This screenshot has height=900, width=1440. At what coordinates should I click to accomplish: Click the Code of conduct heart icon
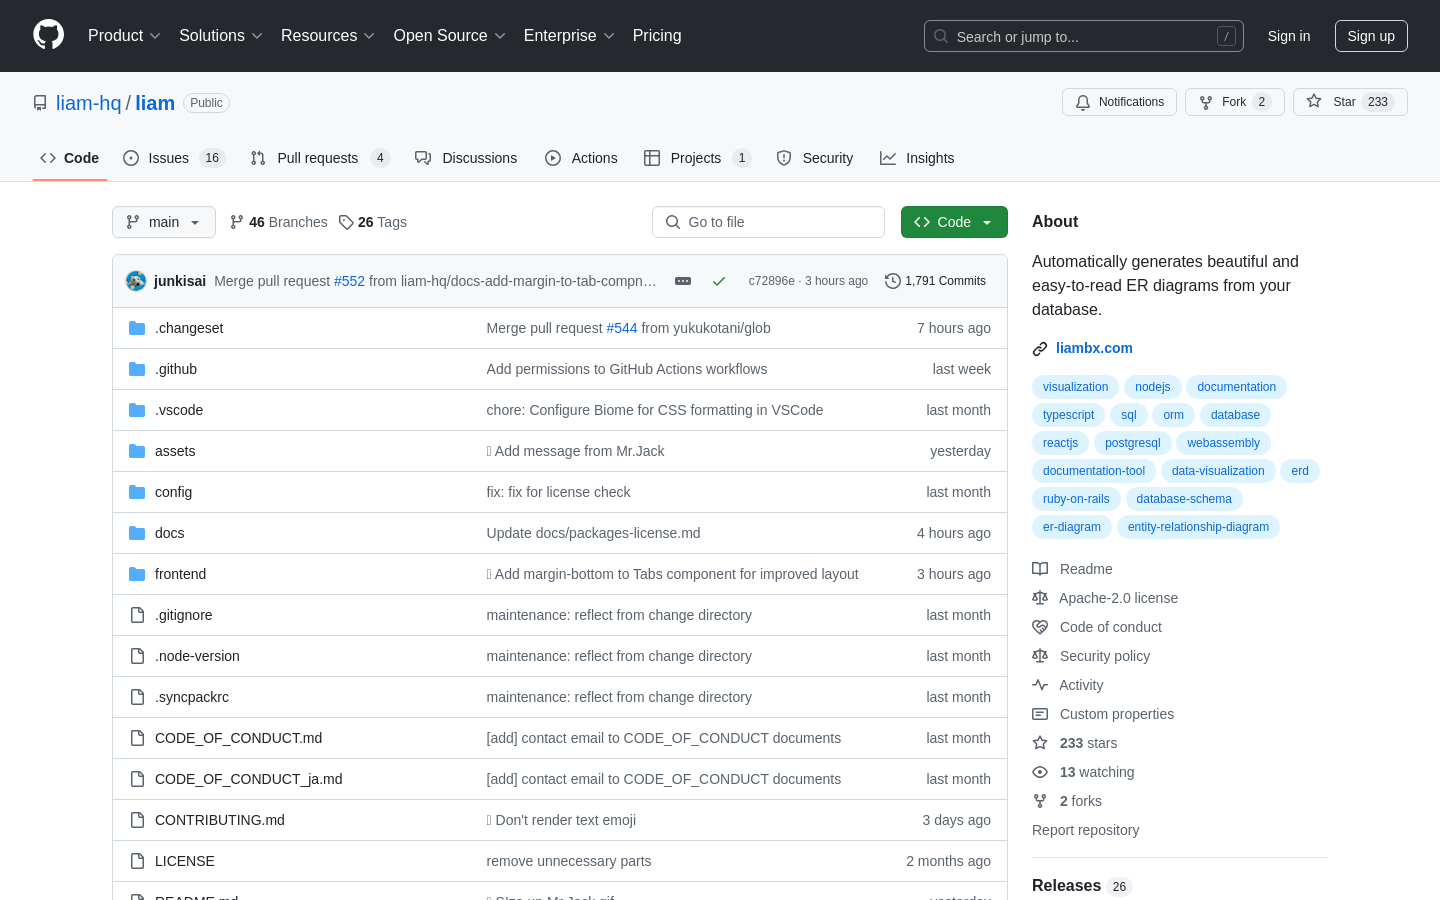[x=1040, y=627]
